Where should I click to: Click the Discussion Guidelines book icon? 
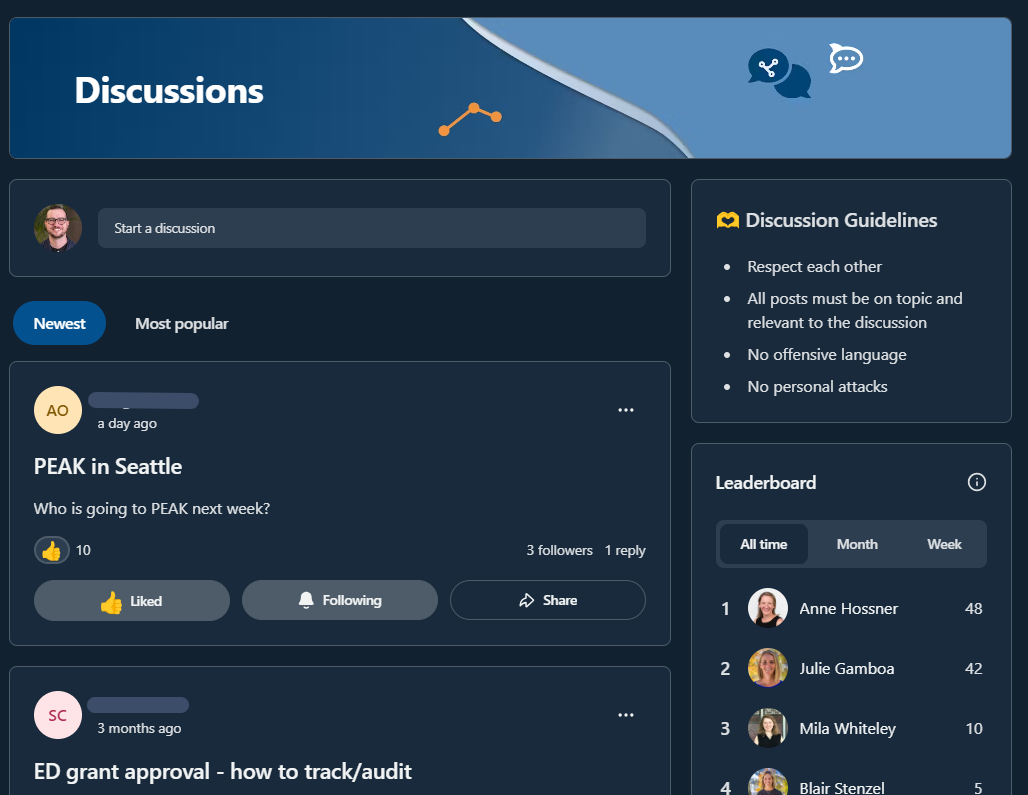pyautogui.click(x=728, y=220)
